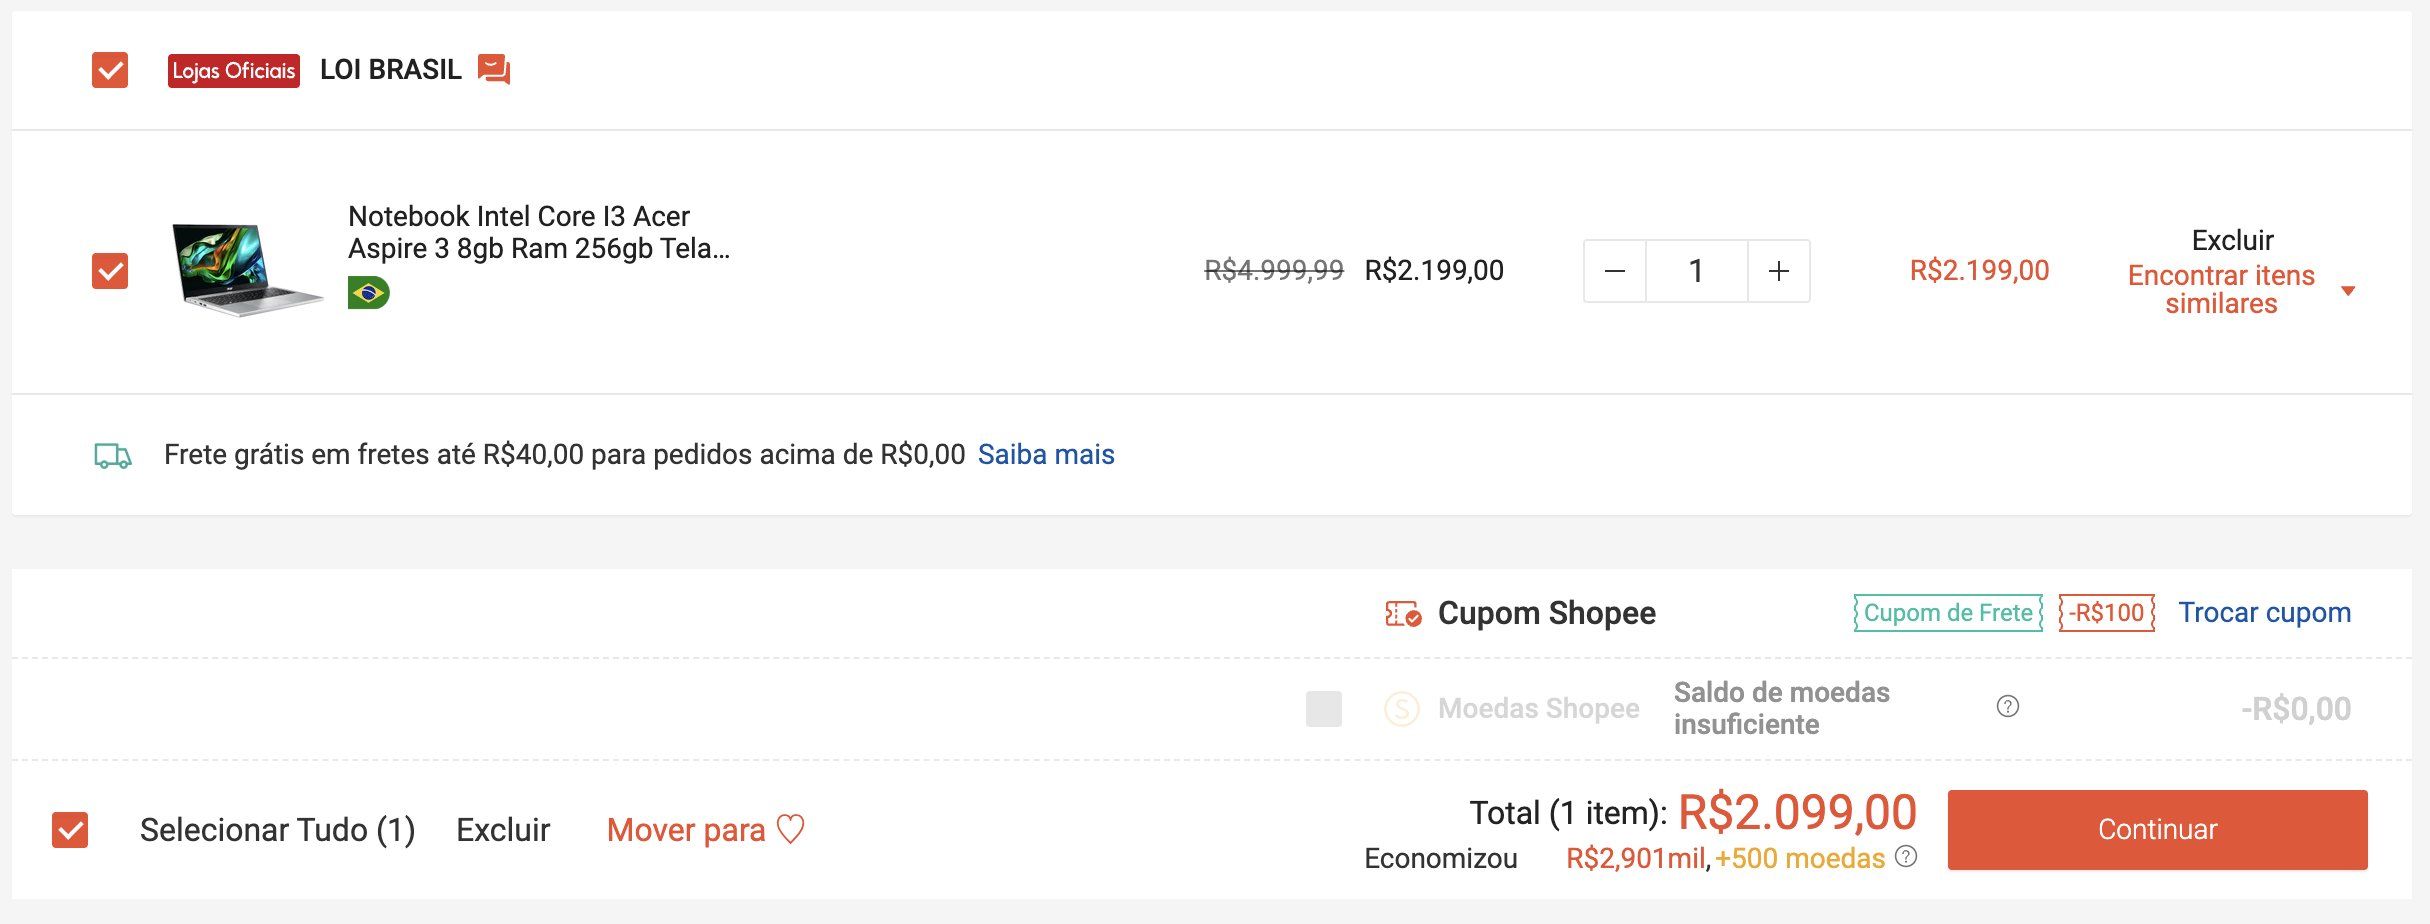Click Trocar cupom to change voucher
This screenshot has height=924, width=2430.
(x=2264, y=612)
